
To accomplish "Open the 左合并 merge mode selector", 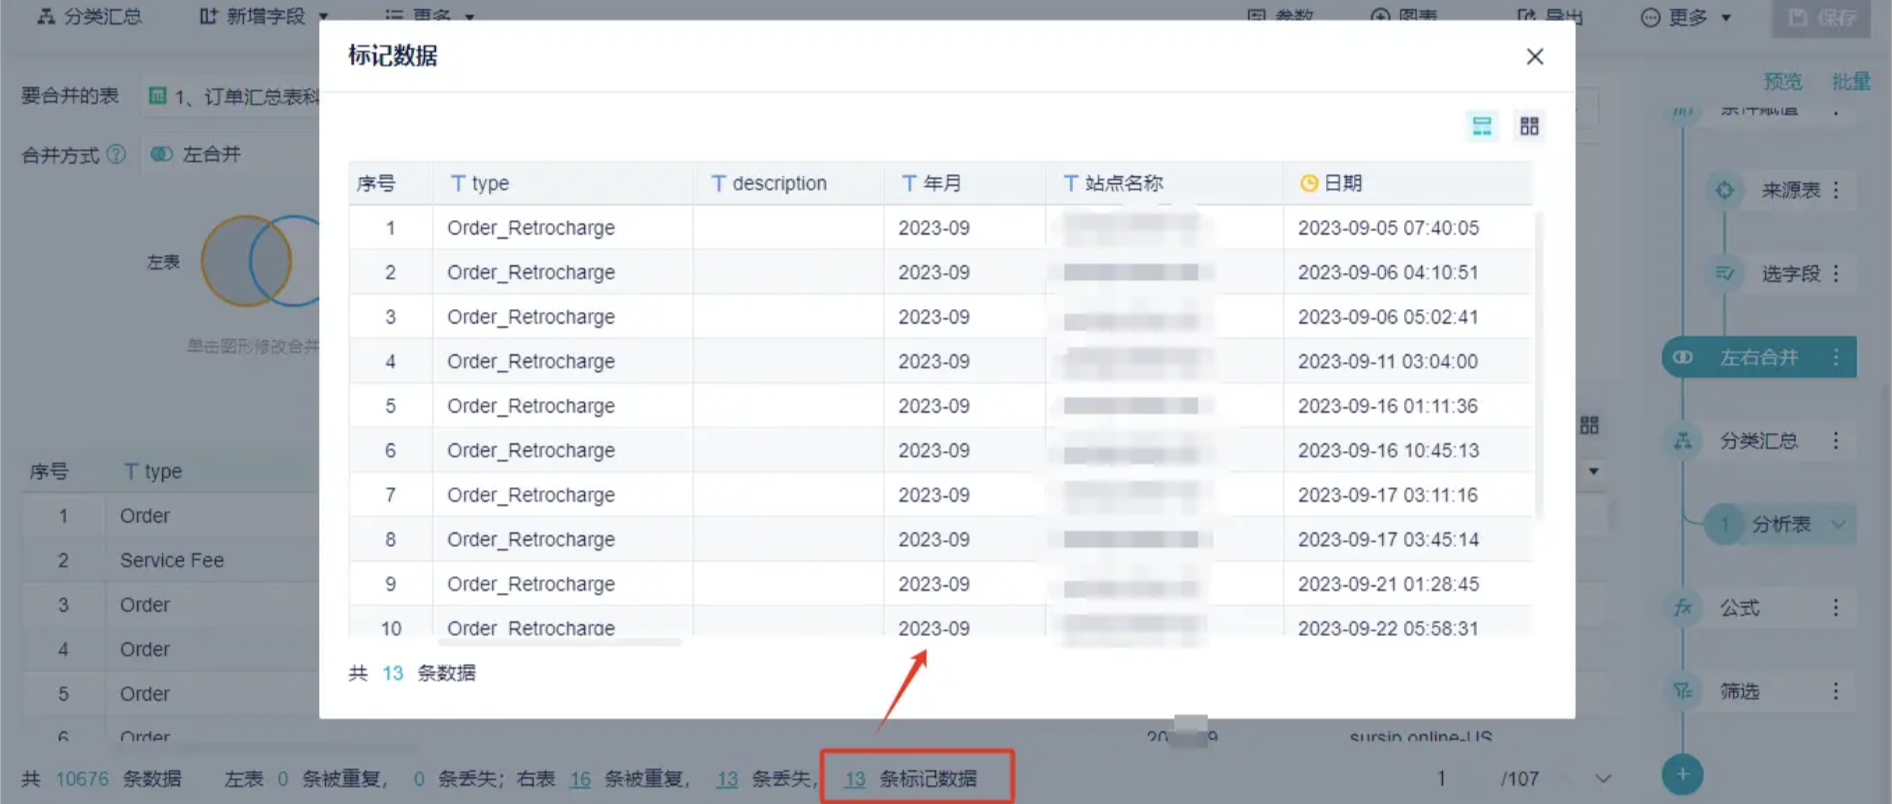I will coord(232,154).
